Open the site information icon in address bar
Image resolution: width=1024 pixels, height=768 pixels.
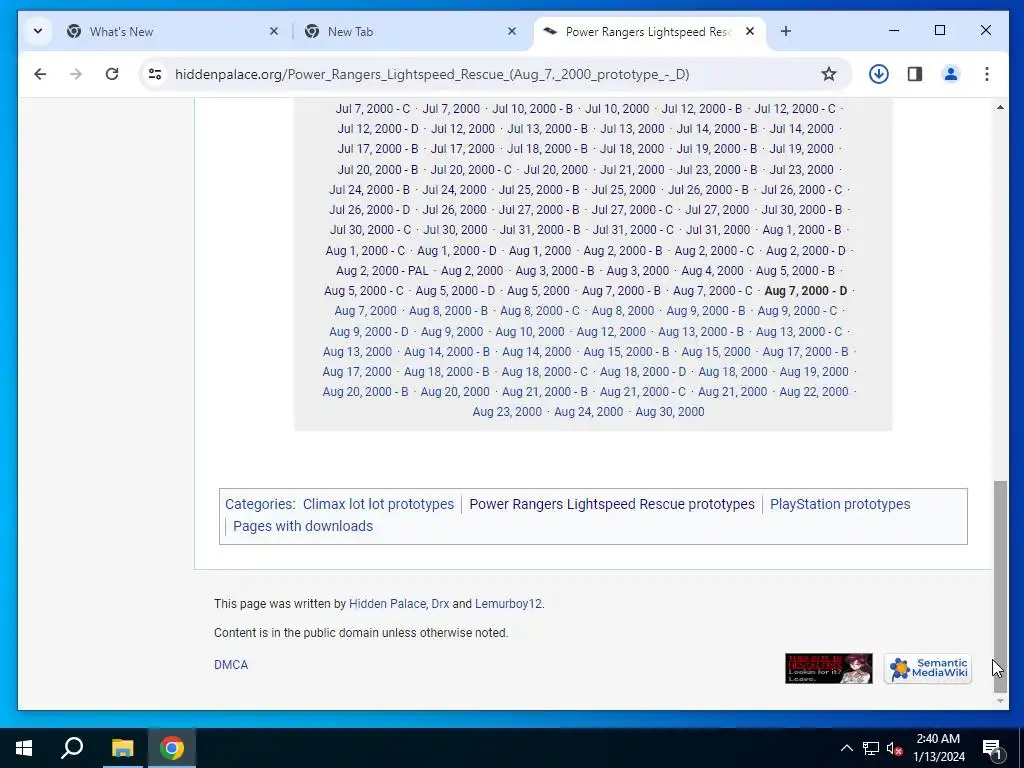[155, 74]
